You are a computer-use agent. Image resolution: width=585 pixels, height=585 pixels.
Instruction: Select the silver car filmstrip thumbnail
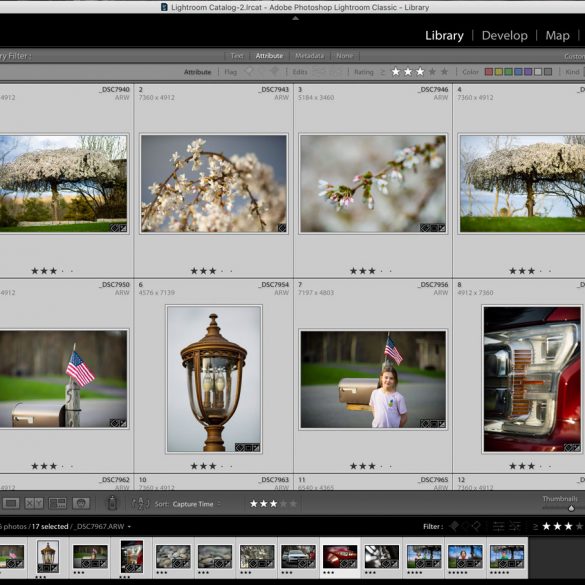tap(298, 557)
